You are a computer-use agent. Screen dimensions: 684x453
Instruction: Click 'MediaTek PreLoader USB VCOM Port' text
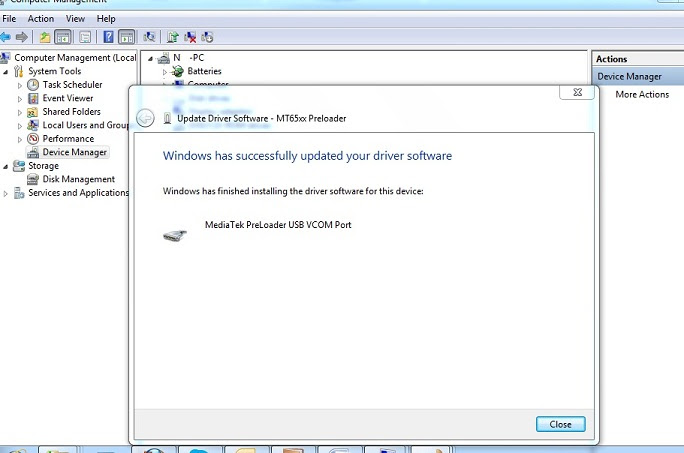coord(278,225)
